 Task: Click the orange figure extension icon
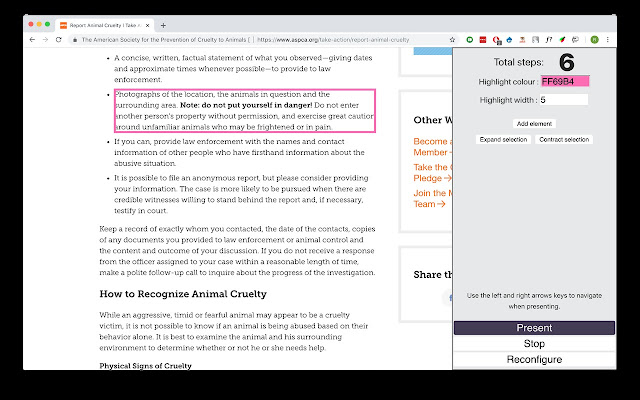(522, 40)
